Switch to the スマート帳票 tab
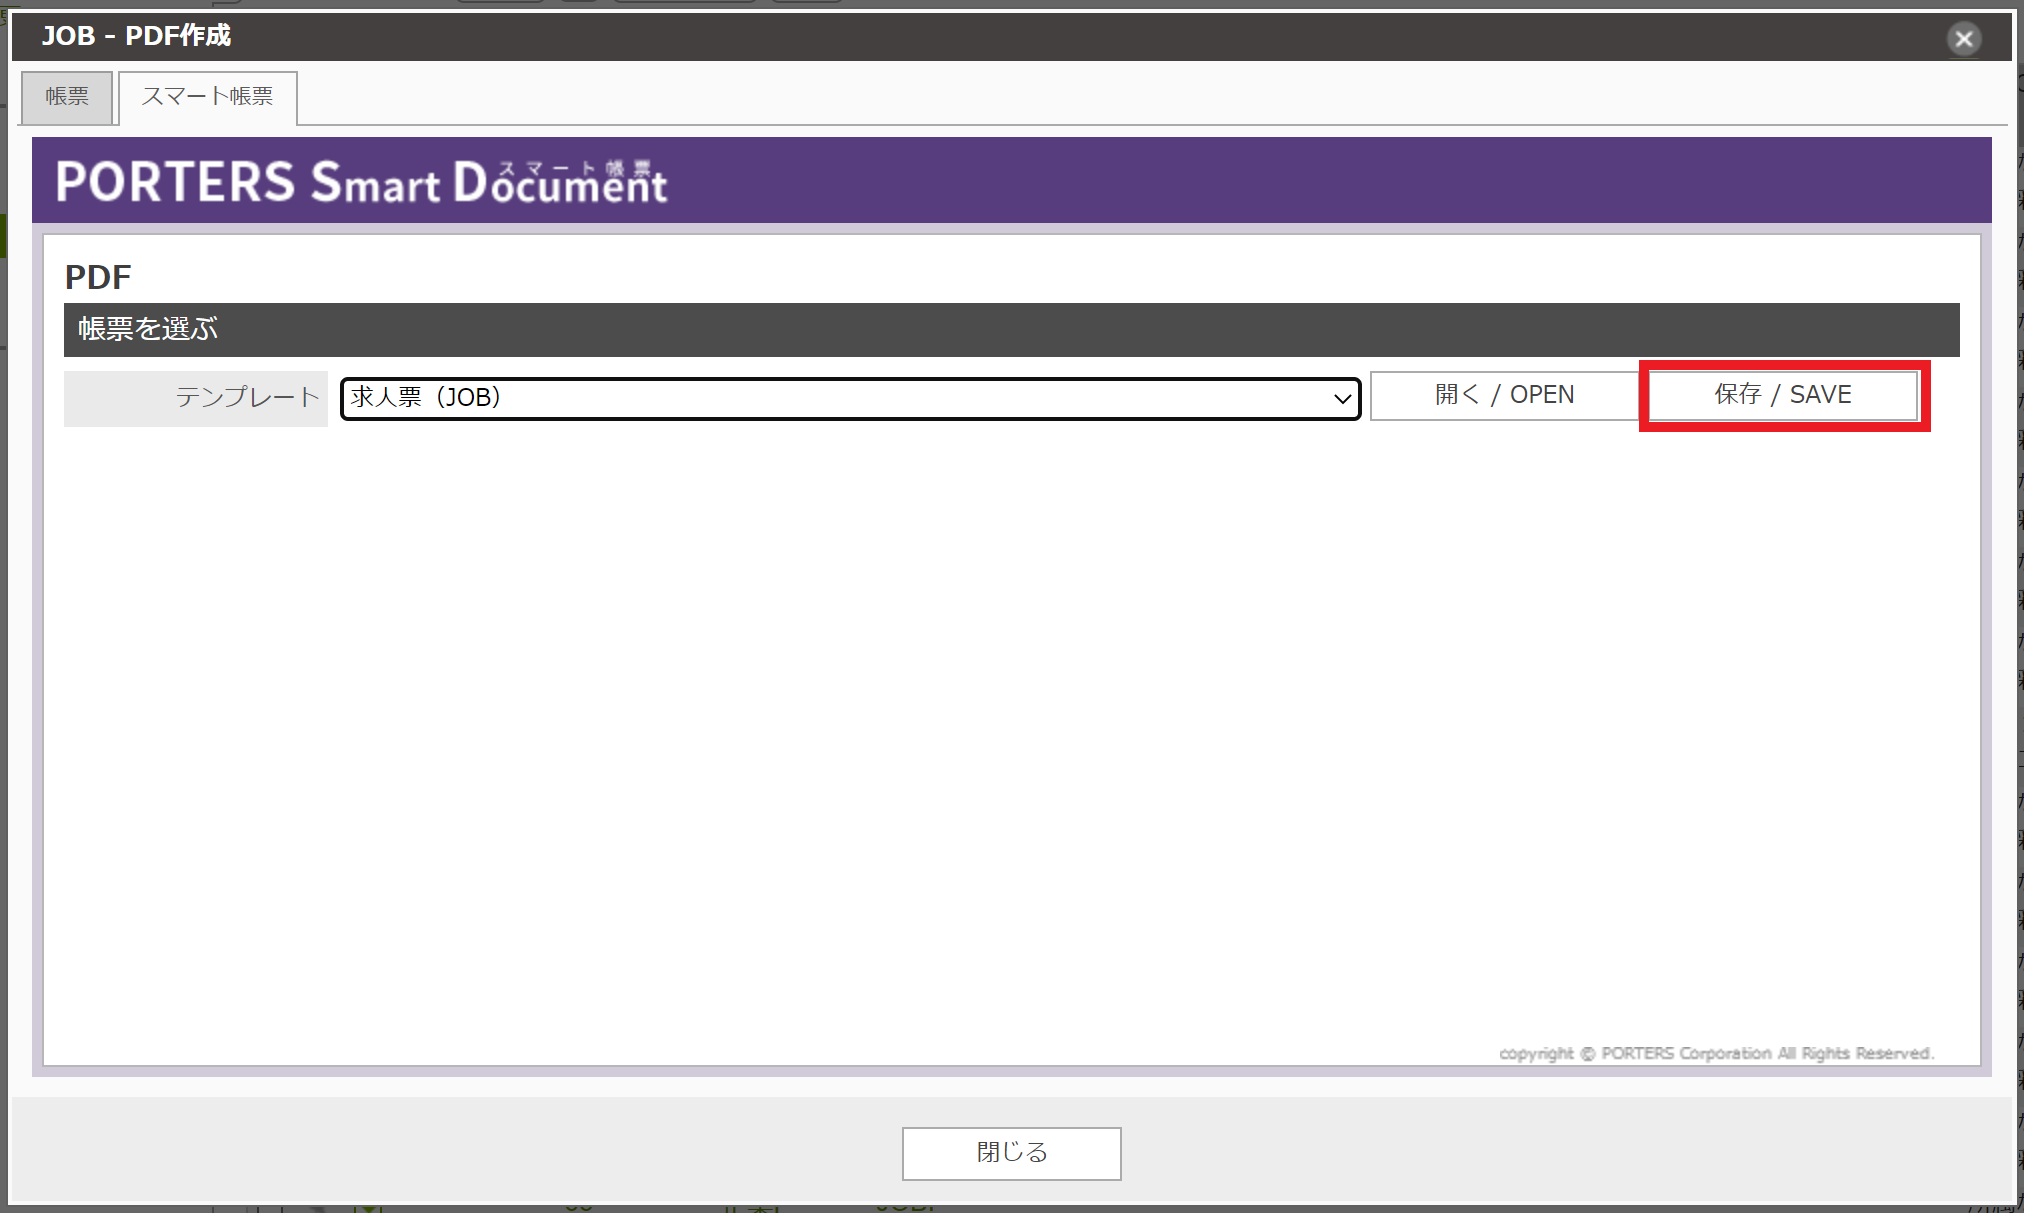The height and width of the screenshot is (1213, 2024). pyautogui.click(x=207, y=97)
